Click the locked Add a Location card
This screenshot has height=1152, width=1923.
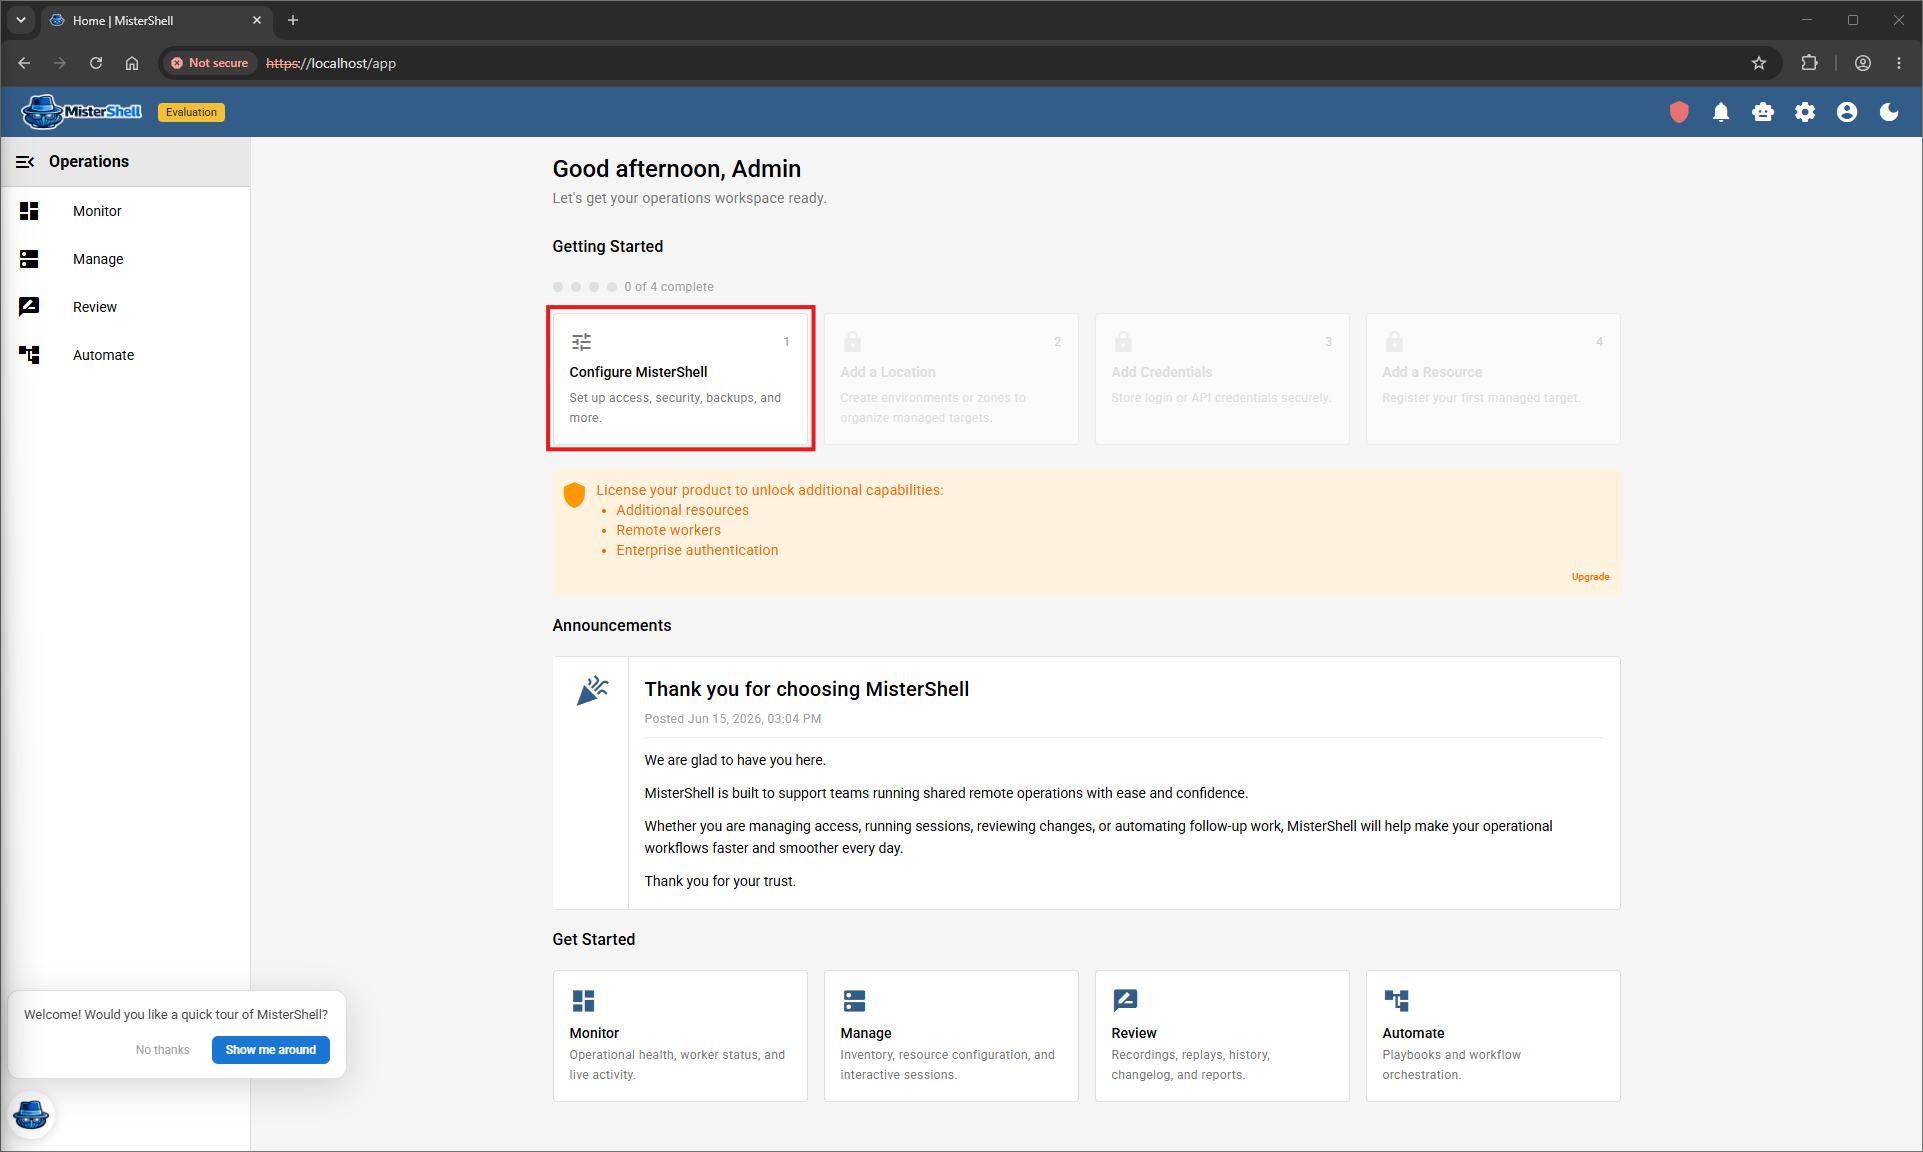(951, 379)
